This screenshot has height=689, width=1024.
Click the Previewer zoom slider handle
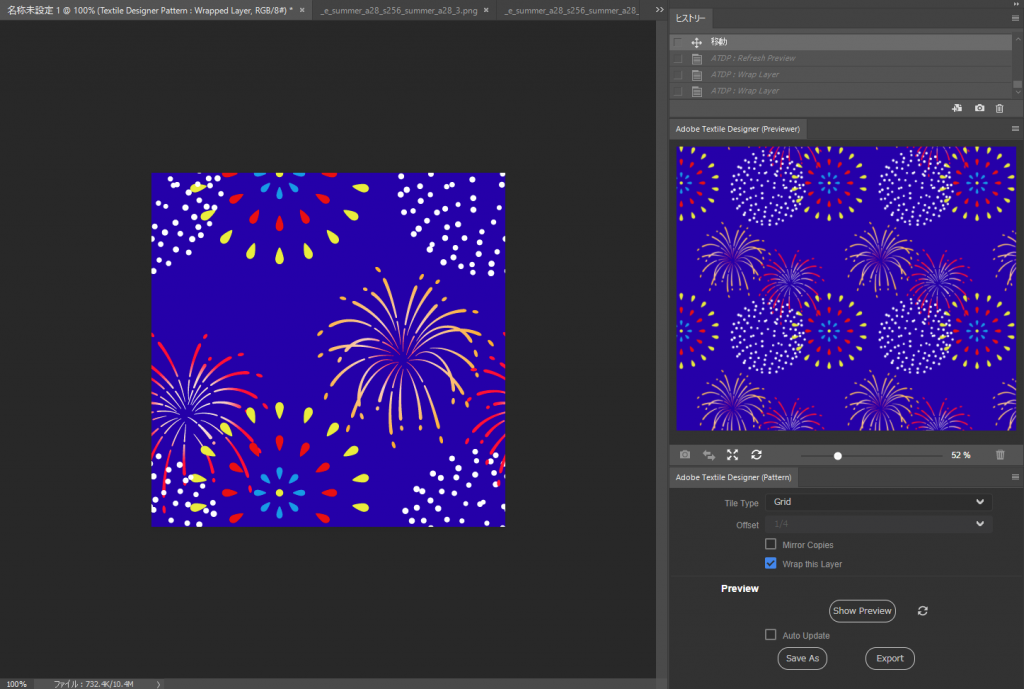(x=838, y=455)
